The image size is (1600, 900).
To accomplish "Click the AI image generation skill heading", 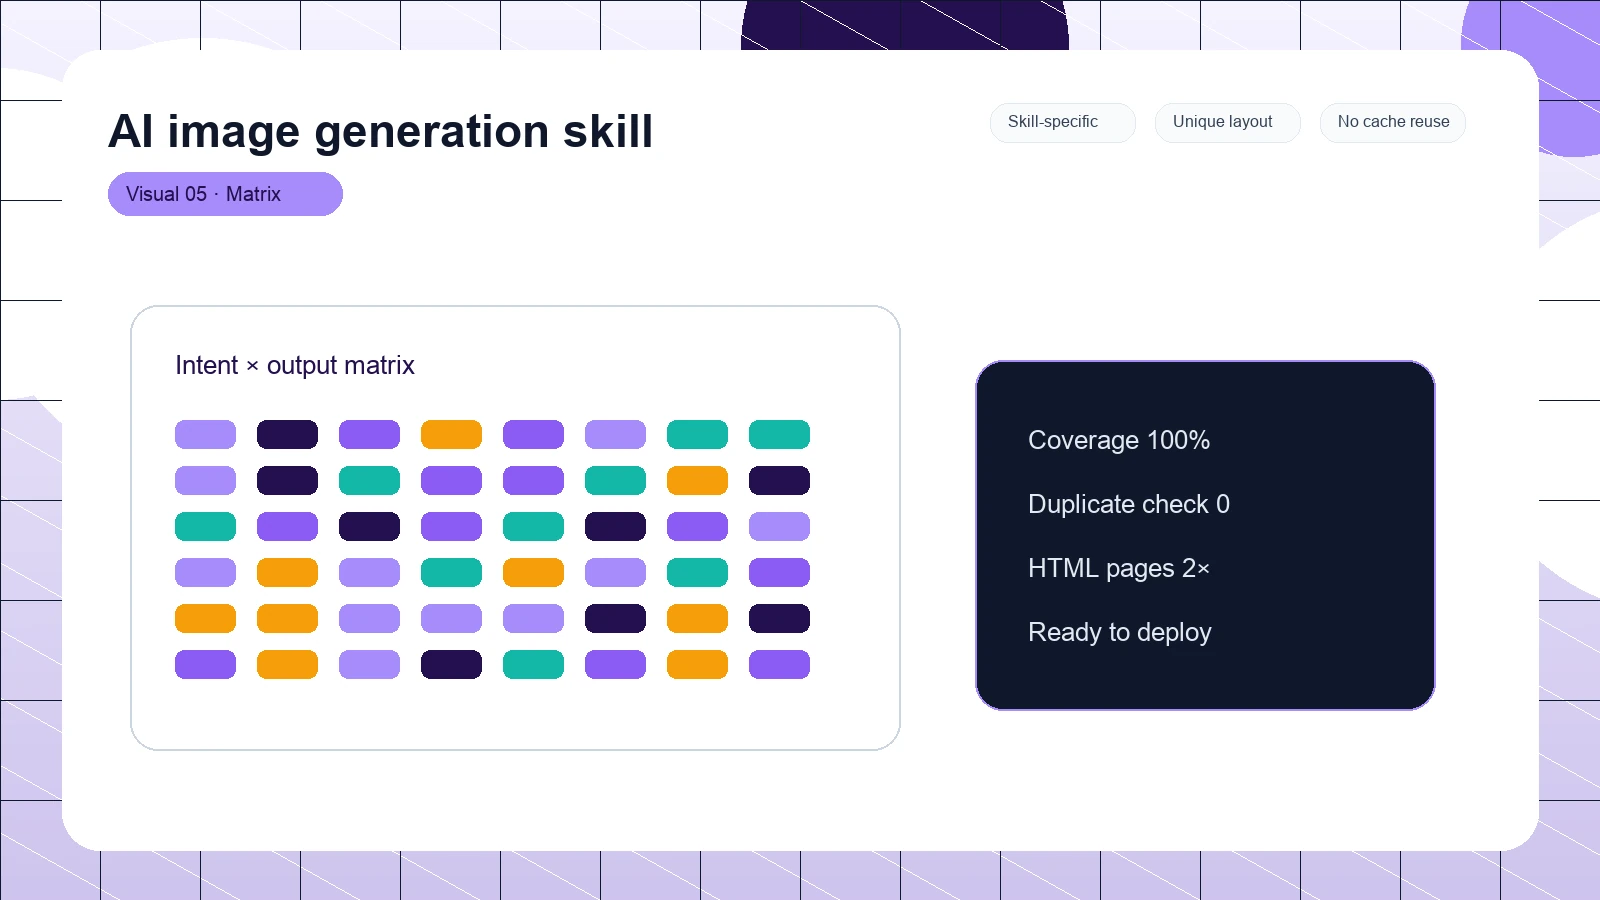I will coord(380,131).
